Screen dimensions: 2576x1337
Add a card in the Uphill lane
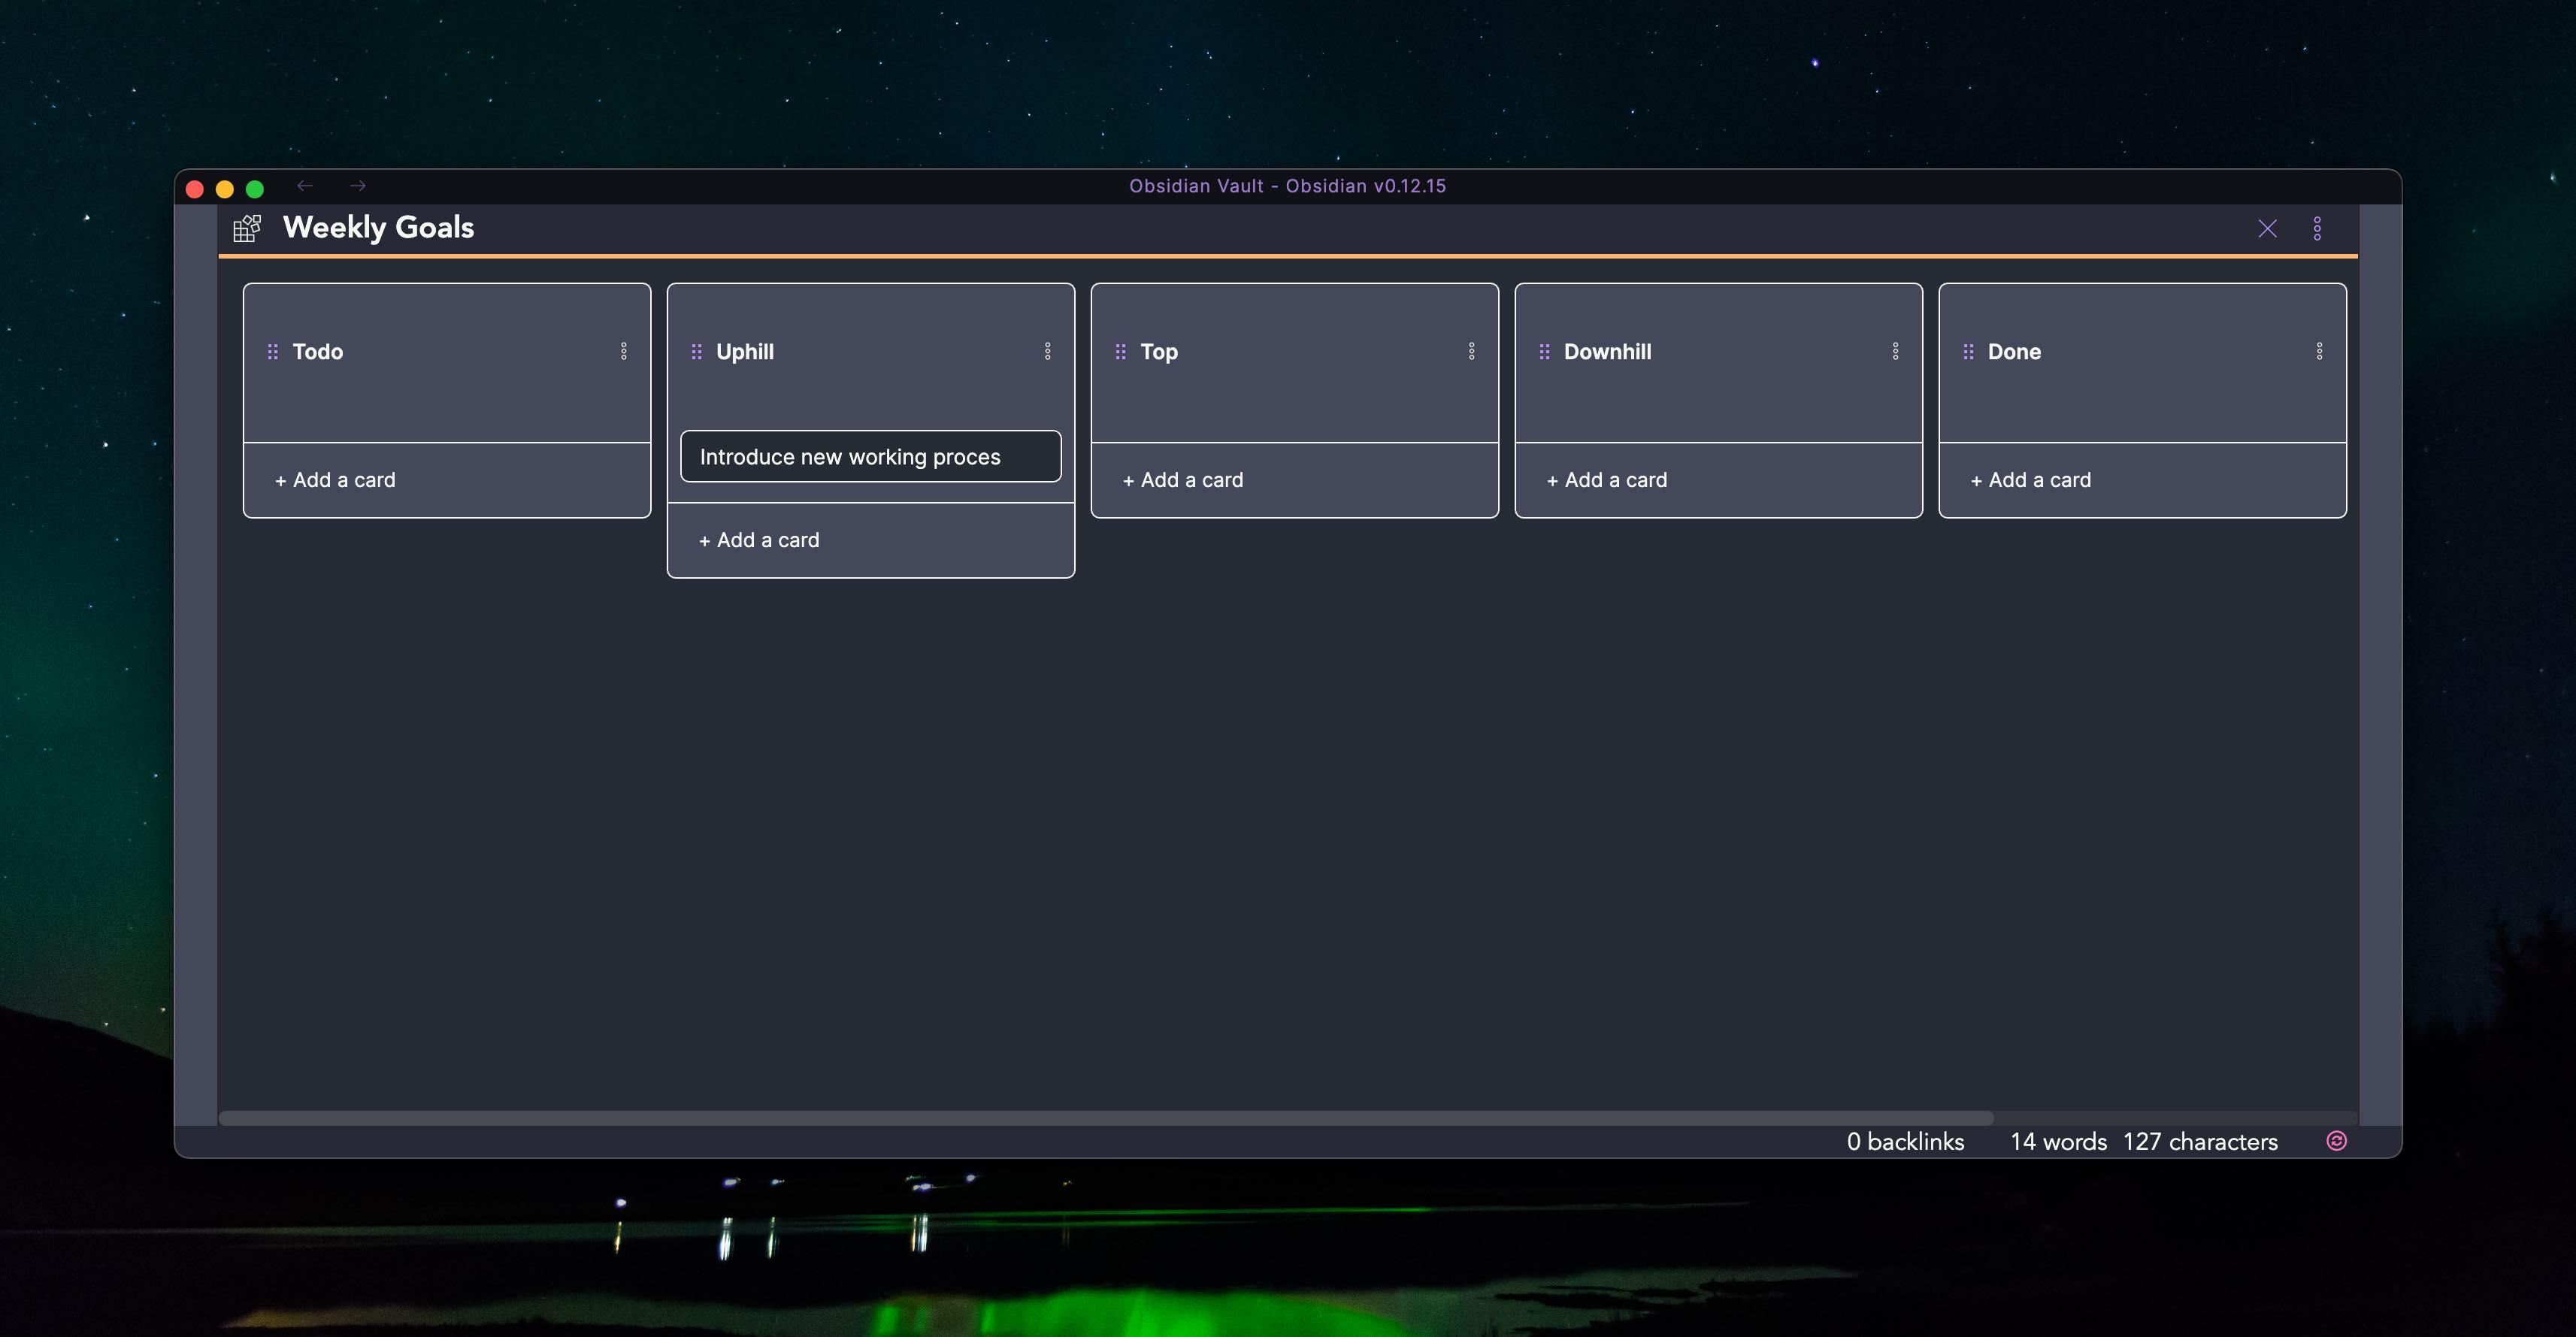(x=759, y=540)
